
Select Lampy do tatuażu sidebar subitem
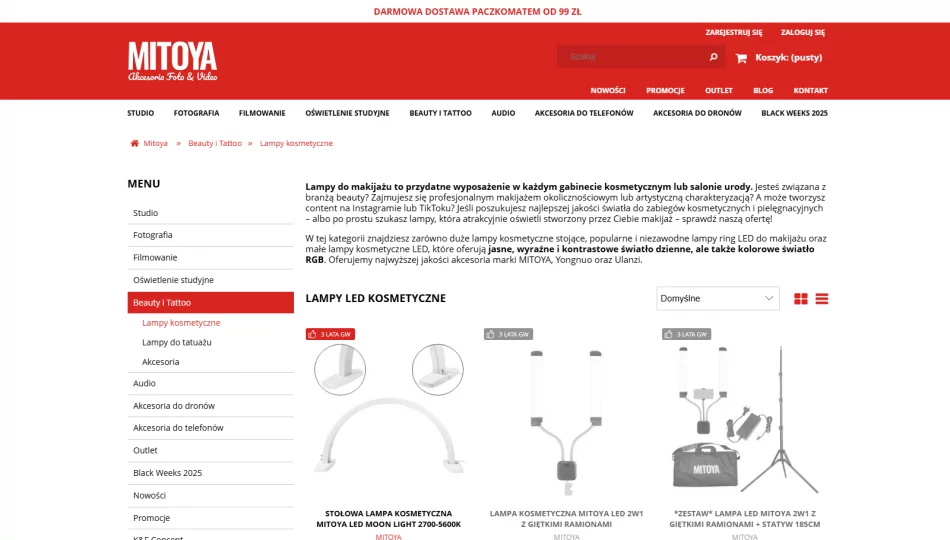(x=176, y=342)
